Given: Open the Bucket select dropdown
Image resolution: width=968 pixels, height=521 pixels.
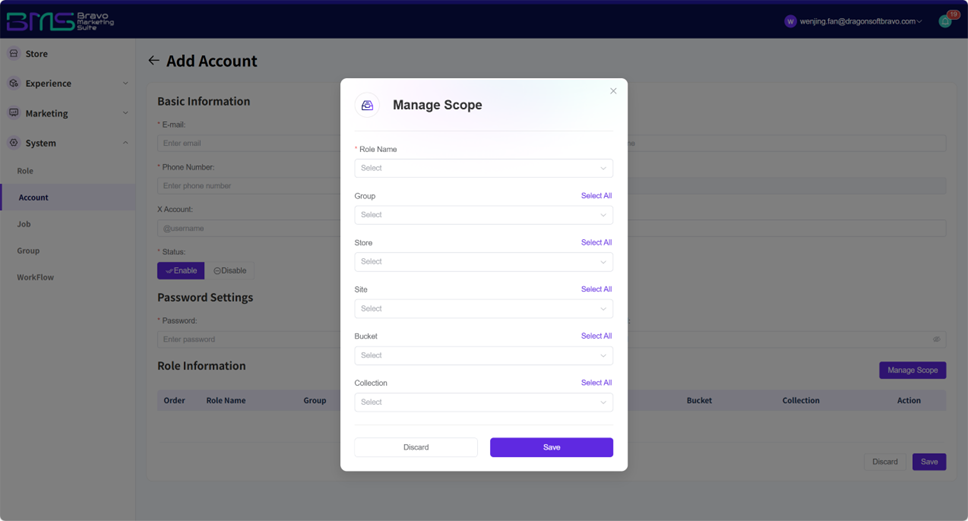Looking at the screenshot, I should (x=483, y=356).
